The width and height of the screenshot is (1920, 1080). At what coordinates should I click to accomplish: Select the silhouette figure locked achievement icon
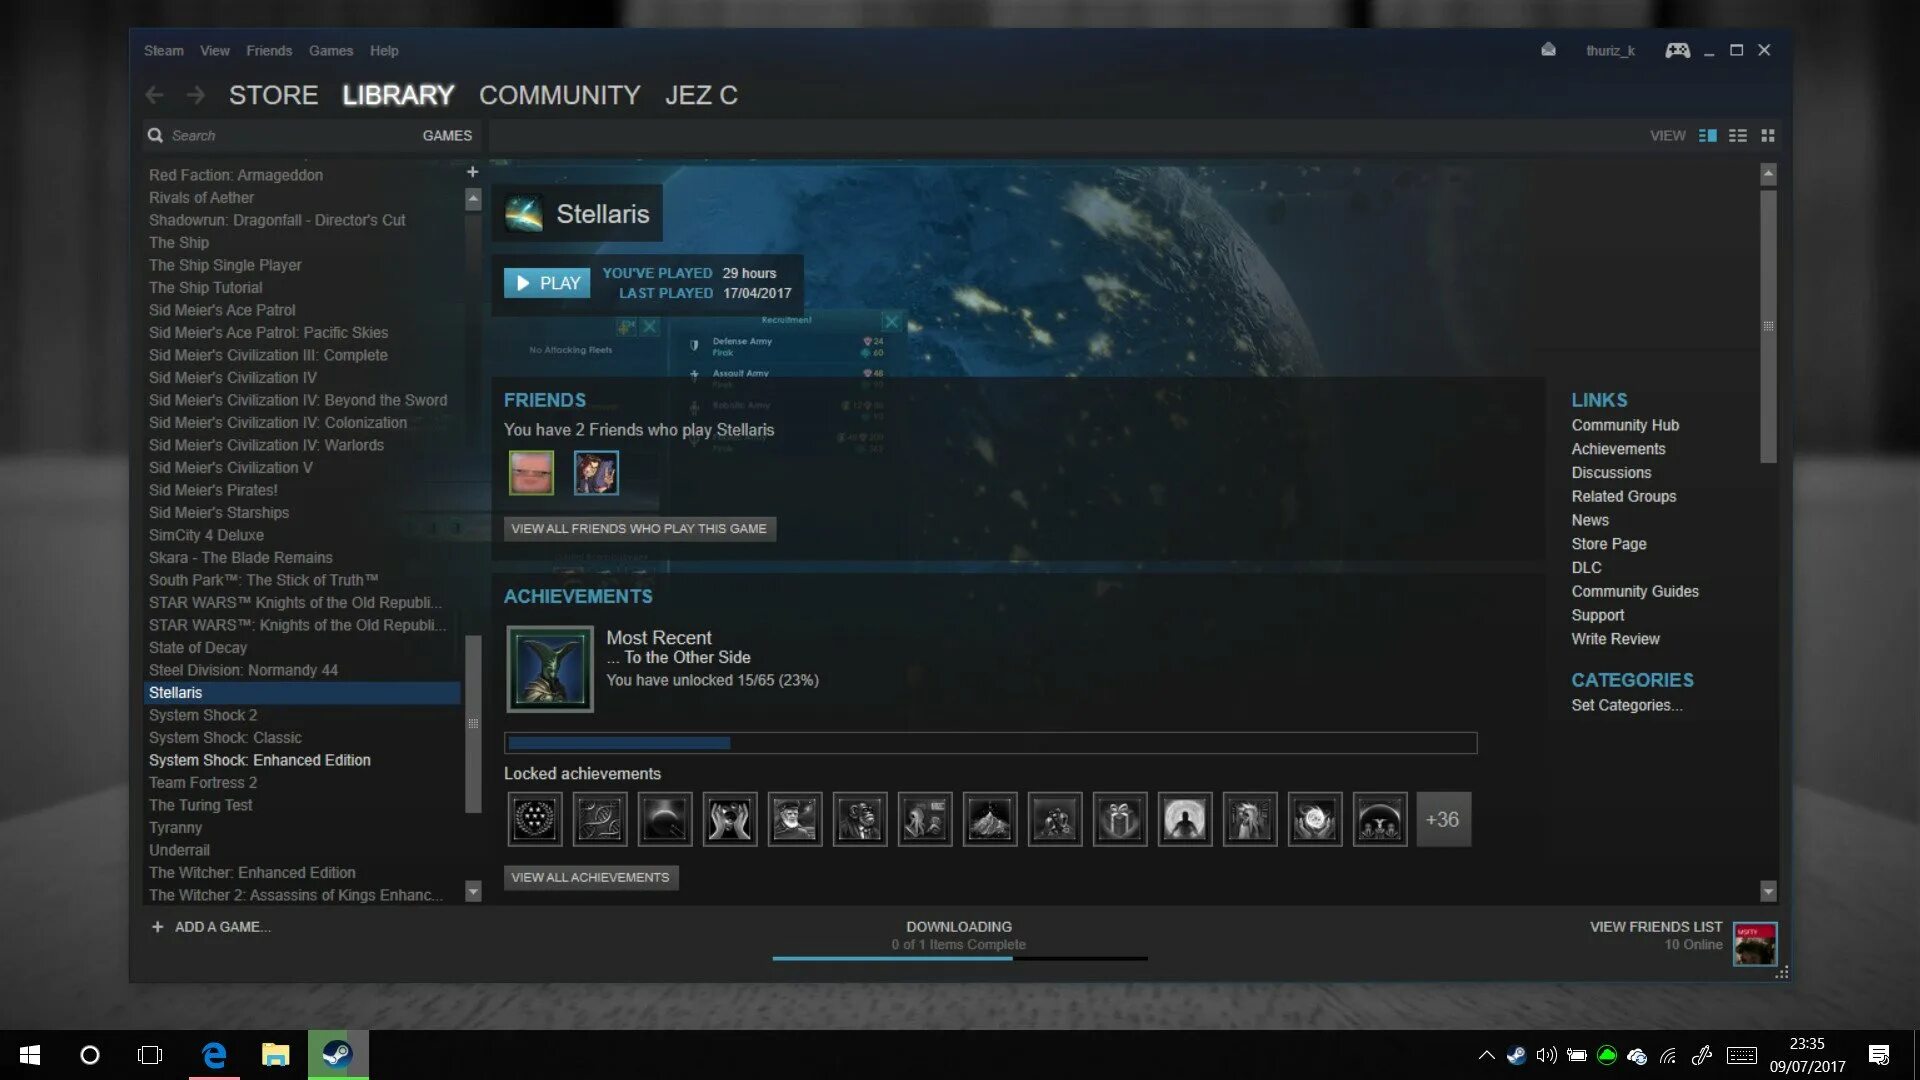pos(1185,819)
